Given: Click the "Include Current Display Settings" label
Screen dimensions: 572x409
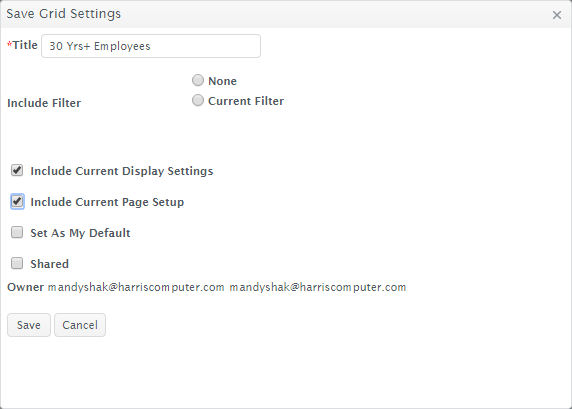Looking at the screenshot, I should (x=122, y=171).
